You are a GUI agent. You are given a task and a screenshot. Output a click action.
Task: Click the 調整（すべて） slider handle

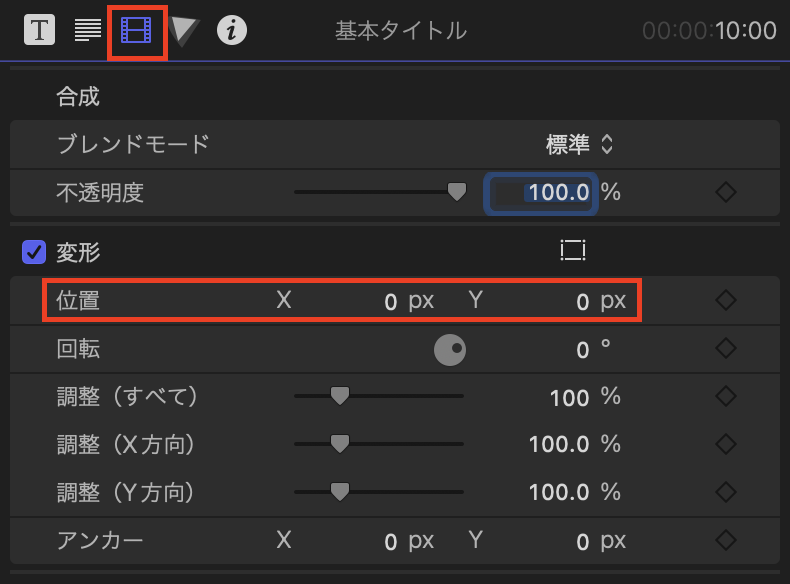[x=340, y=397]
